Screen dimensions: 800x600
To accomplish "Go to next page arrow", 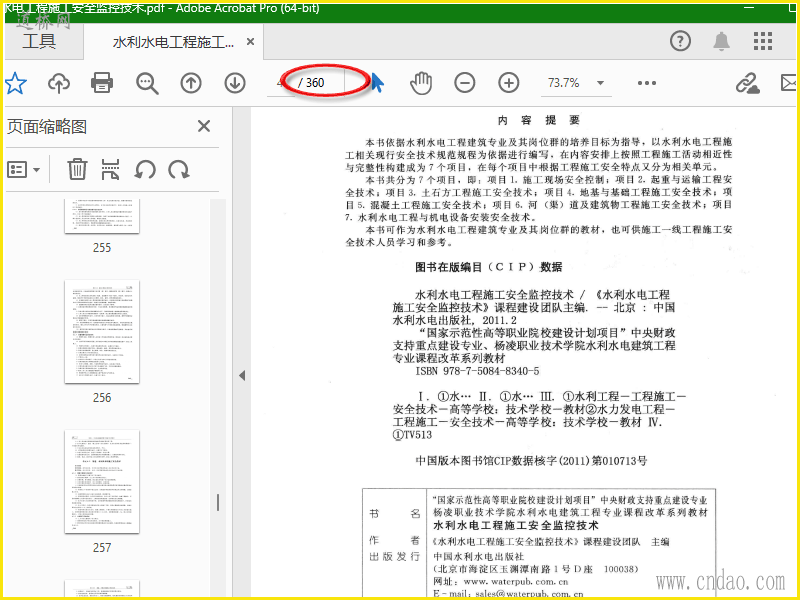I will pyautogui.click(x=235, y=83).
